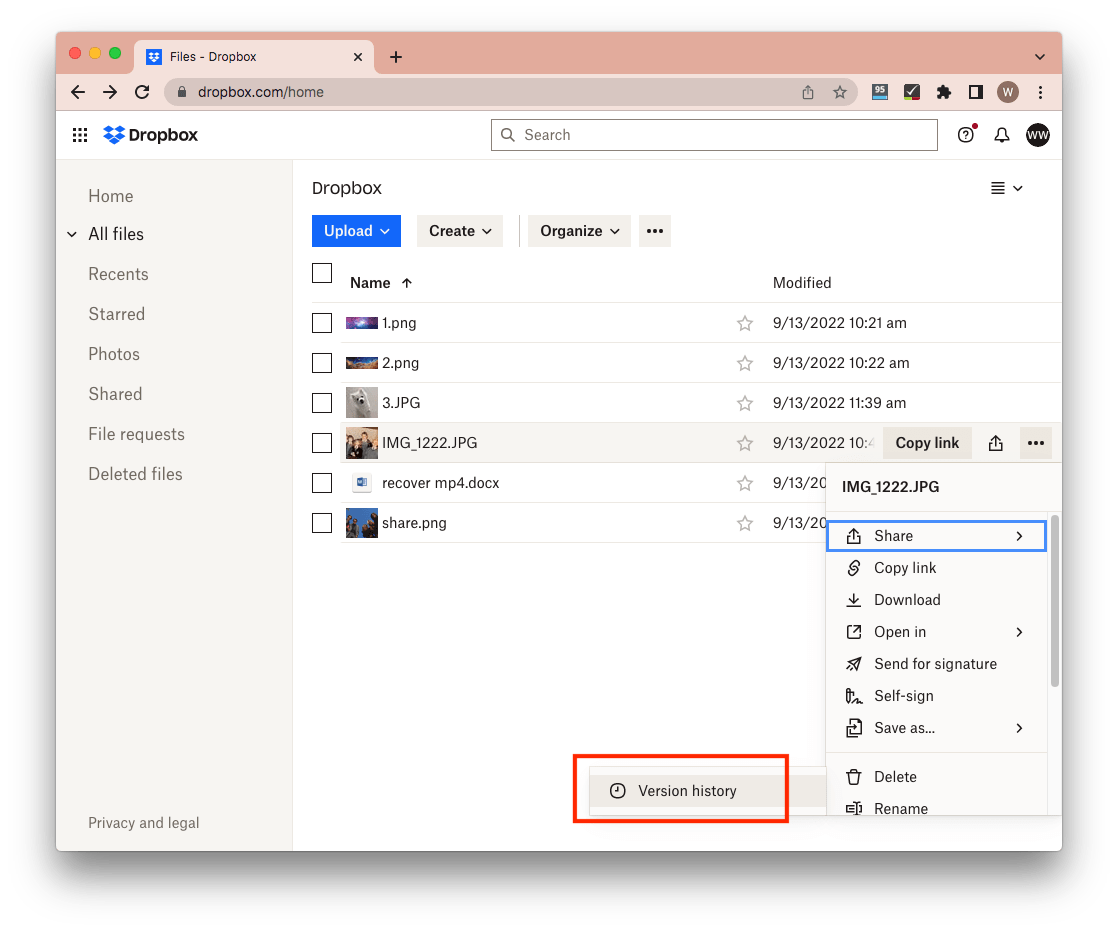This screenshot has height=931, width=1118.
Task: Open Shared in the sidebar
Action: coord(115,394)
